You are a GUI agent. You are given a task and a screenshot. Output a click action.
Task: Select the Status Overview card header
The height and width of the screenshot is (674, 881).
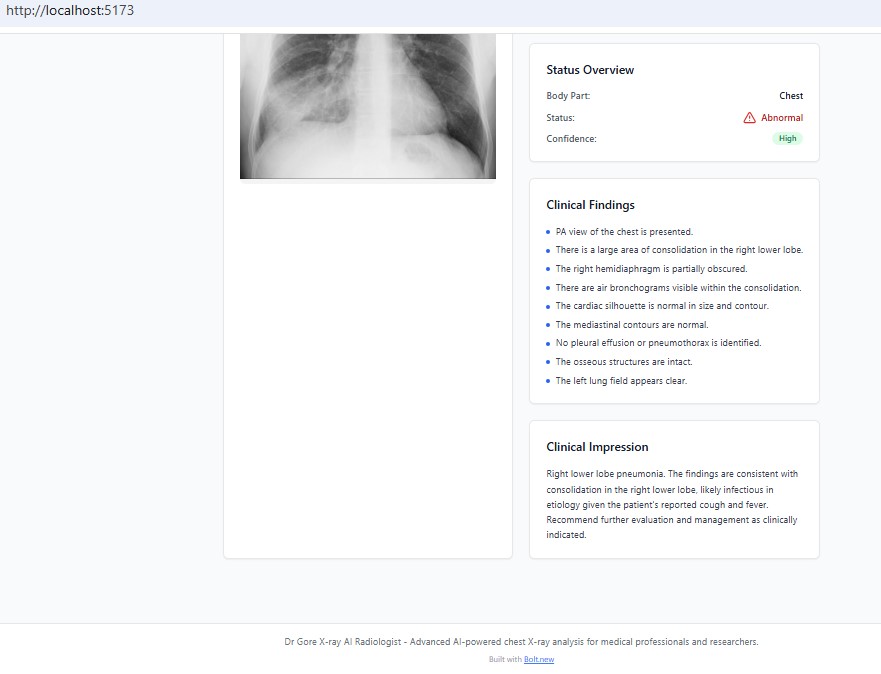click(x=590, y=70)
